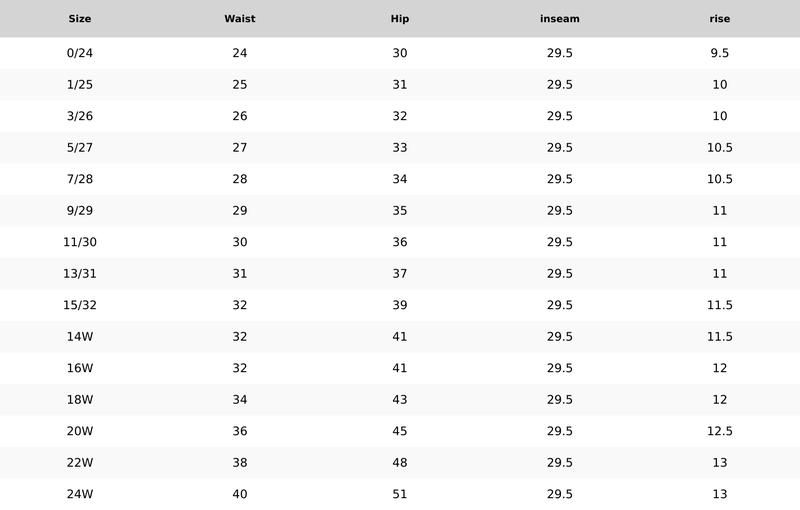Screen dimensions: 800x510
Task: Click the inseam column header
Action: (x=560, y=19)
